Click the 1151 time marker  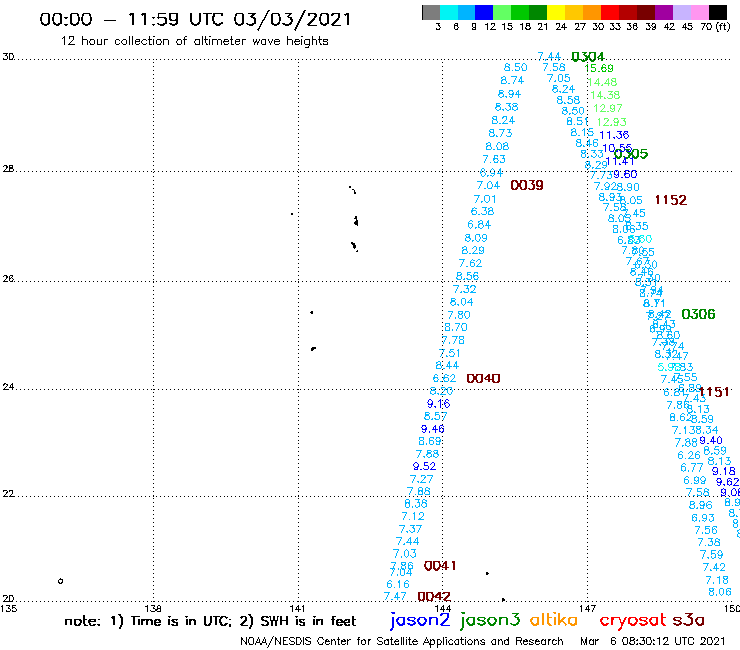click(x=714, y=392)
